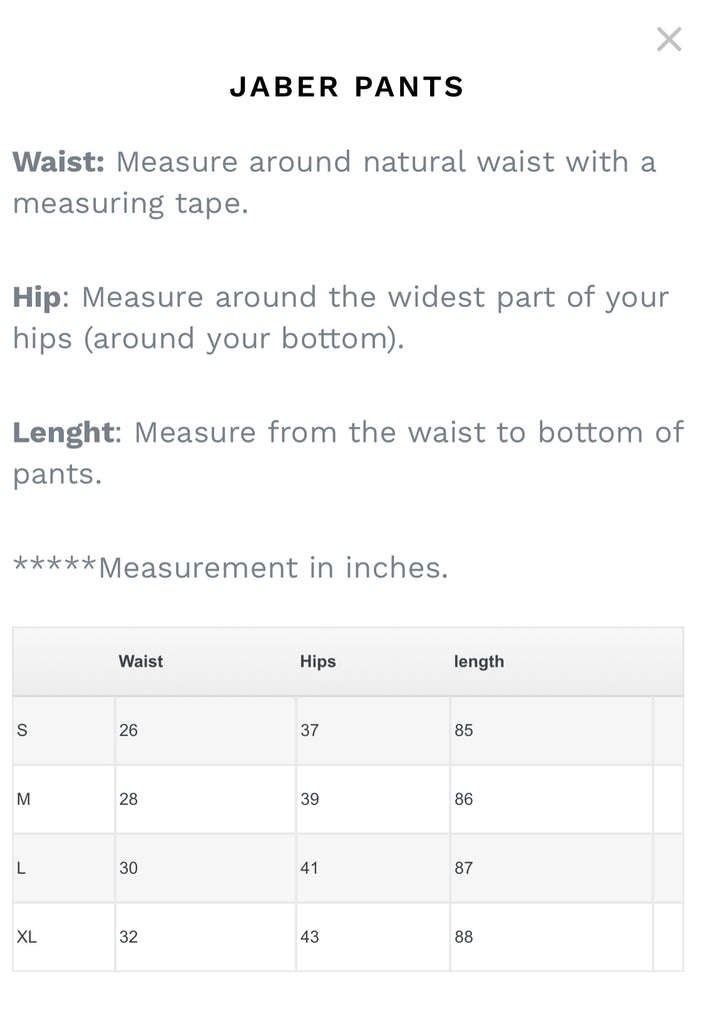
Task: Select the XL size row label
Action: (x=27, y=937)
